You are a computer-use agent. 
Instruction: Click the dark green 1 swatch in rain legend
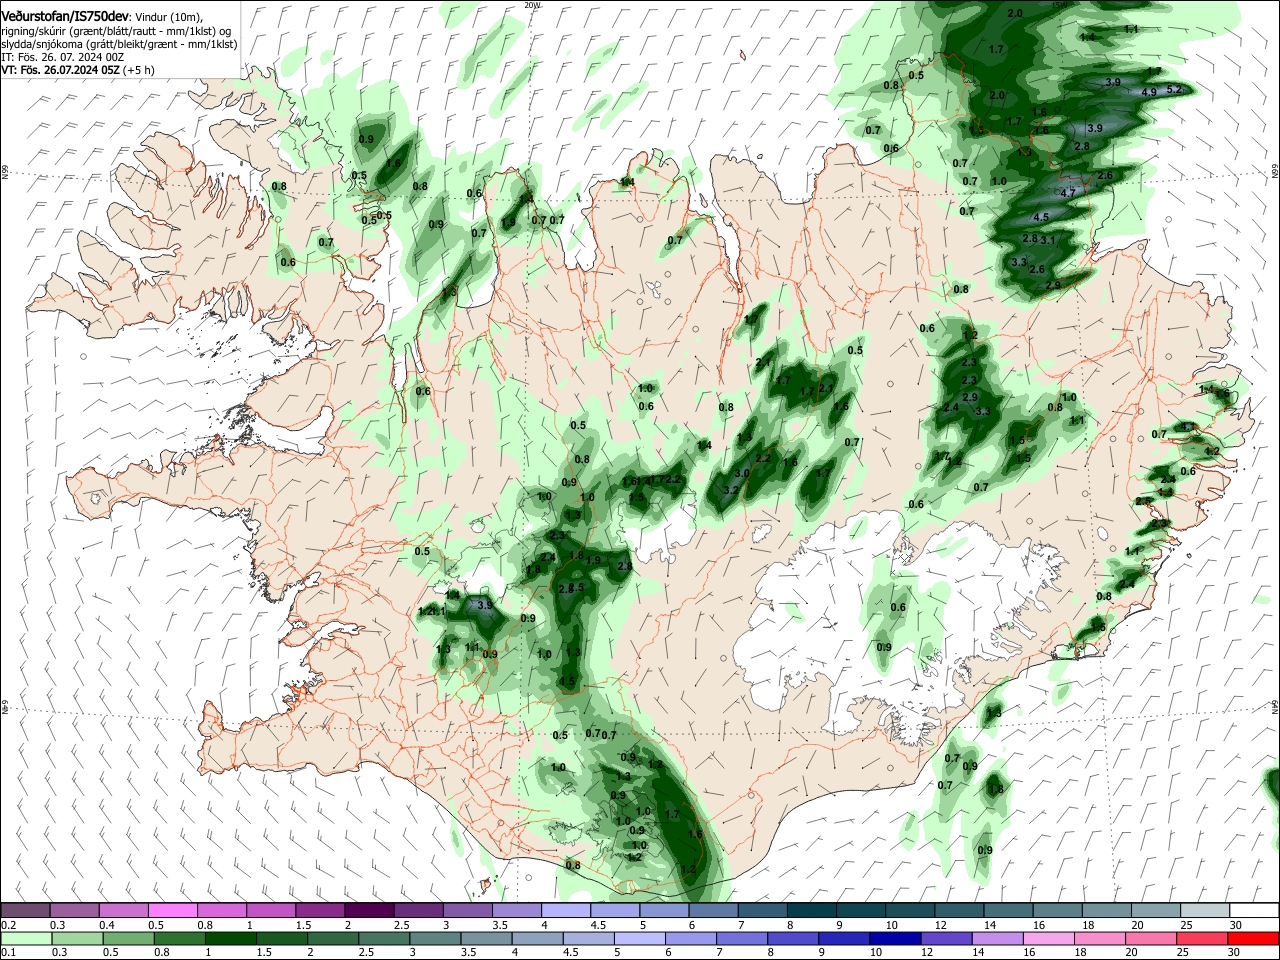230,939
